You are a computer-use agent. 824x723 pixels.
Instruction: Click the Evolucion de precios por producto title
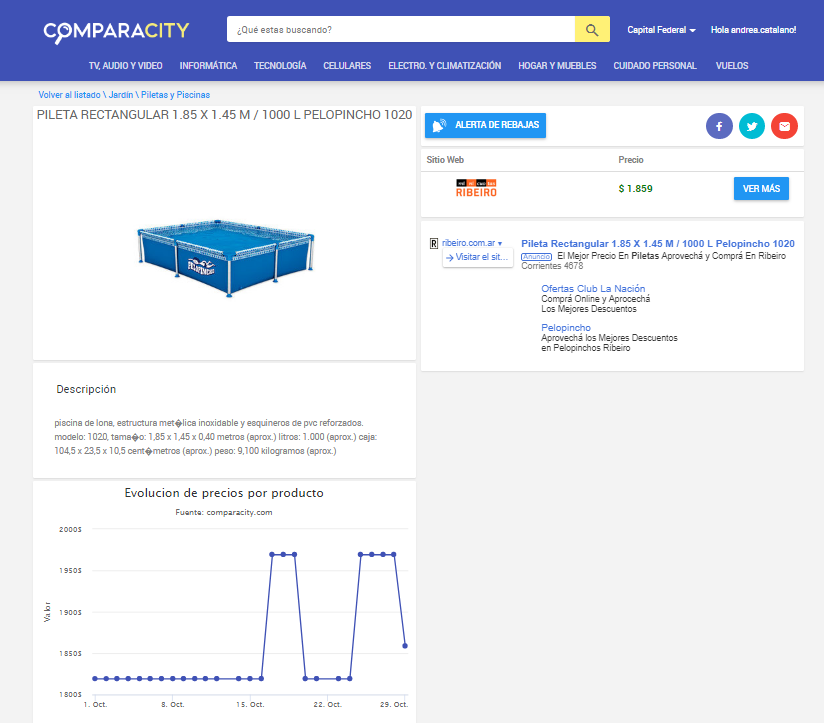[224, 493]
